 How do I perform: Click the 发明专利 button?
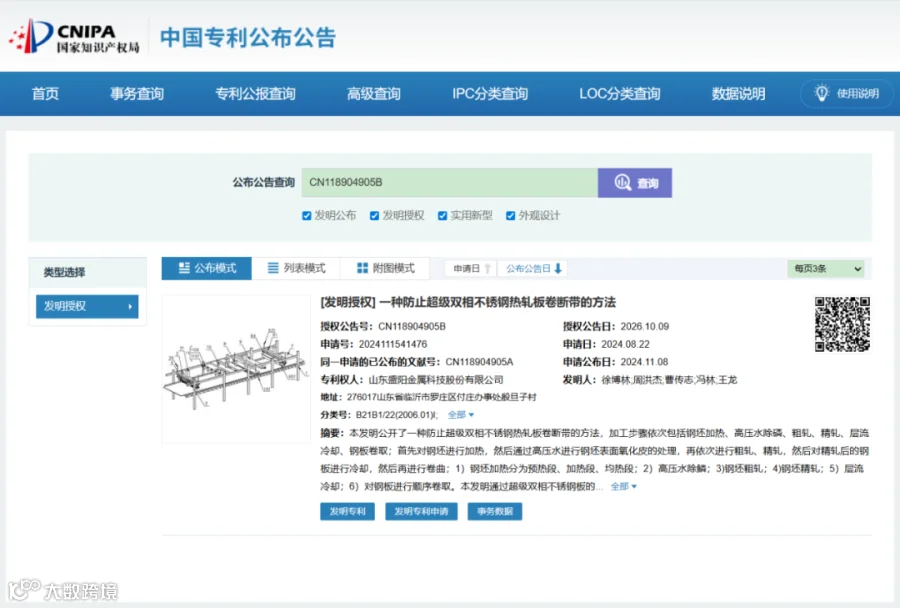(347, 511)
